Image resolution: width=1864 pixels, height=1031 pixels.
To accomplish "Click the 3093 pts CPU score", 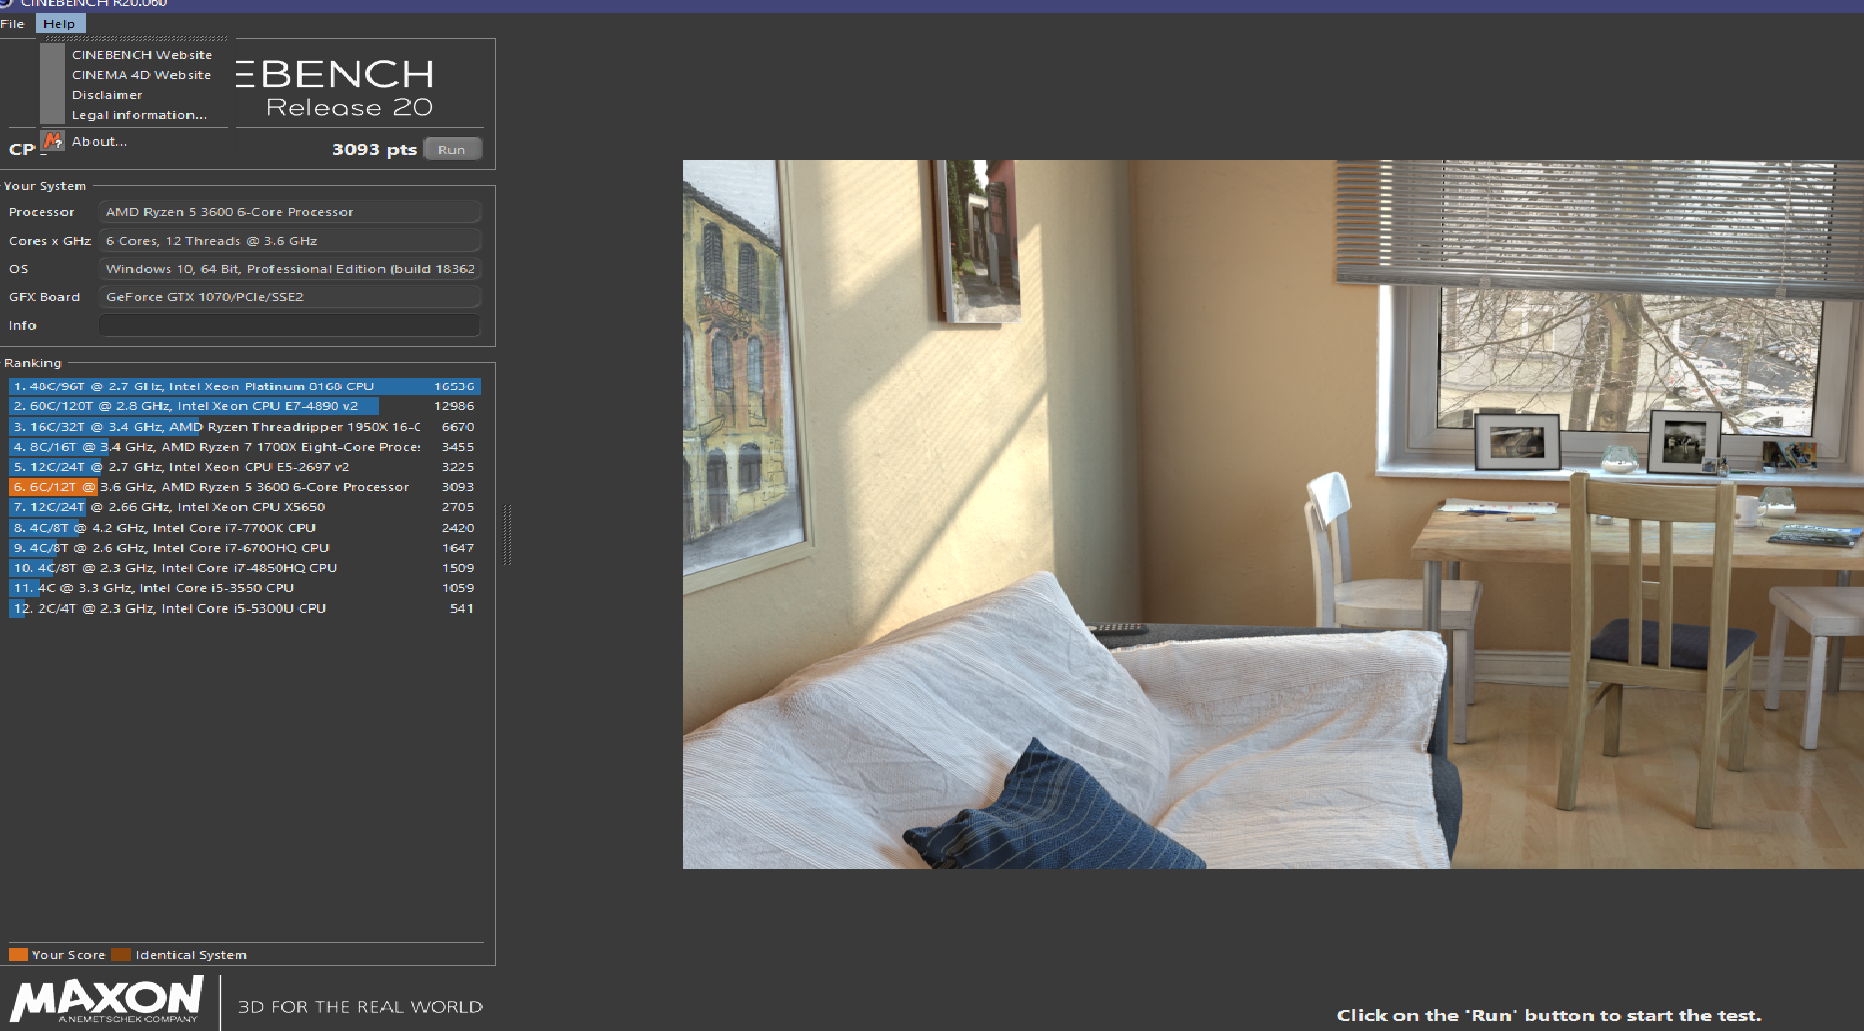I will coord(374,149).
